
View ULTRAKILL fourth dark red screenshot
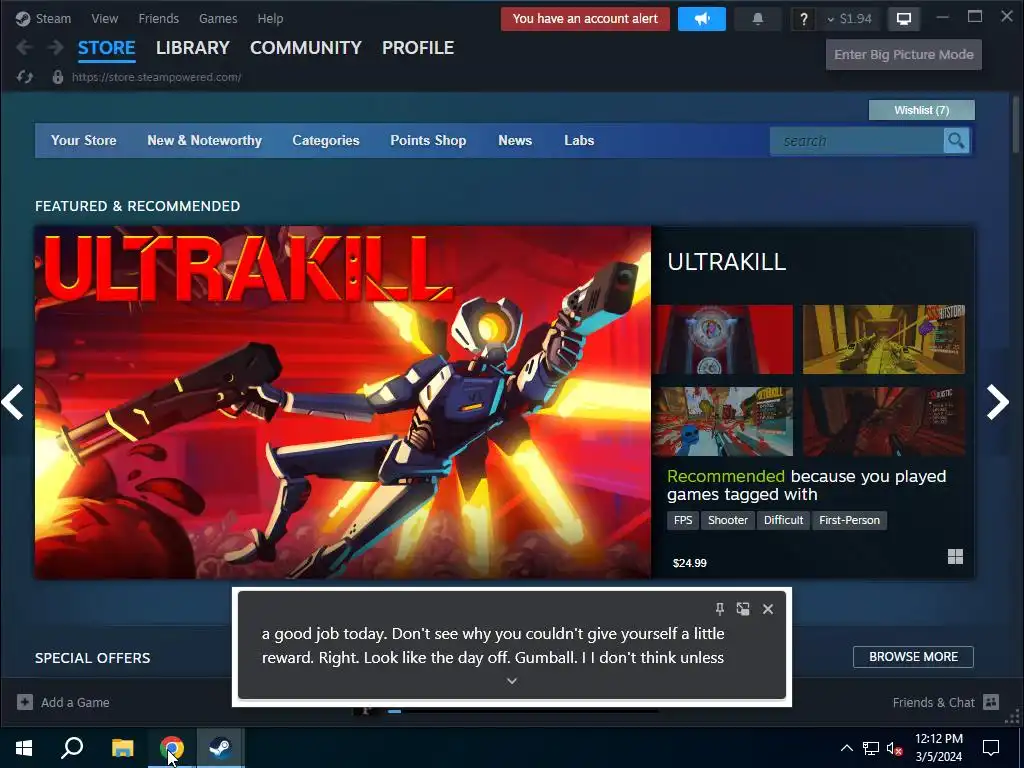click(884, 421)
